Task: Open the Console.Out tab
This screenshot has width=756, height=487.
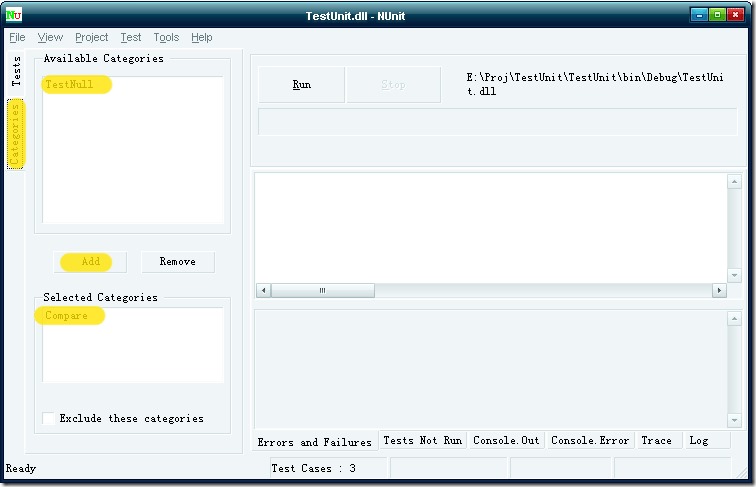Action: [x=506, y=440]
